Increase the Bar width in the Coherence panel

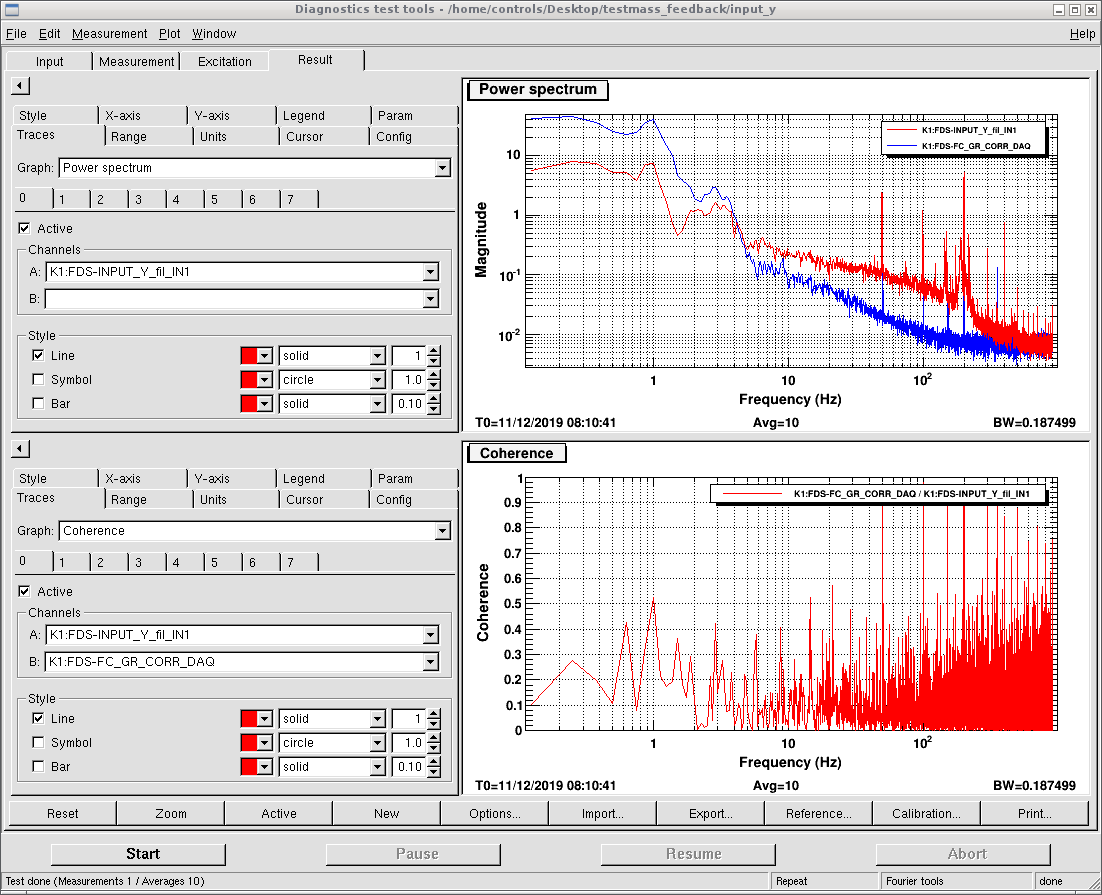point(433,762)
